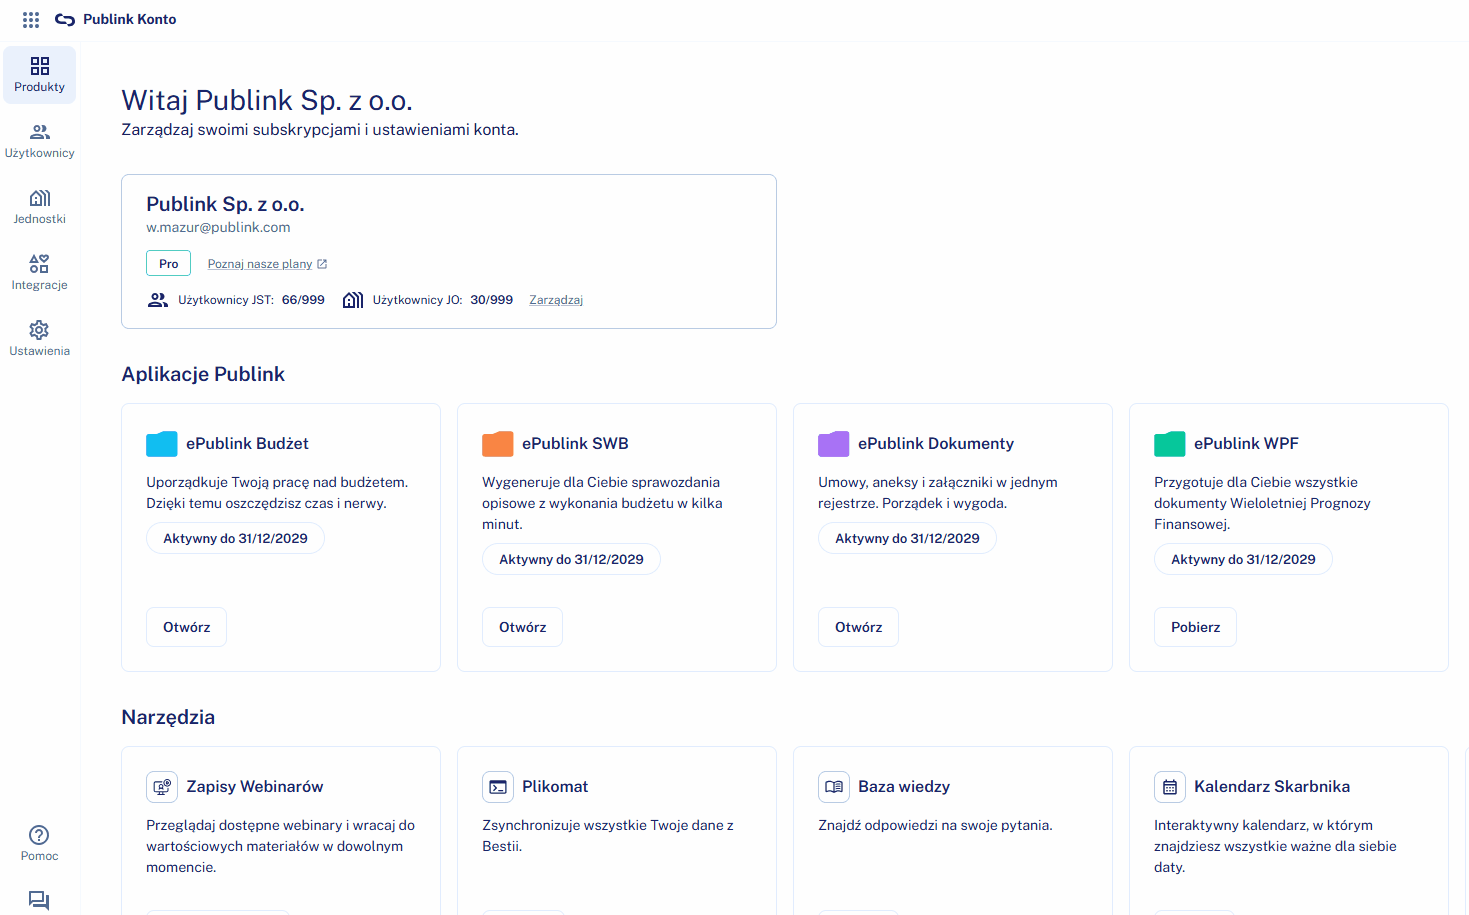1469x915 pixels.
Task: Click the Pro plan badge
Action: click(168, 264)
